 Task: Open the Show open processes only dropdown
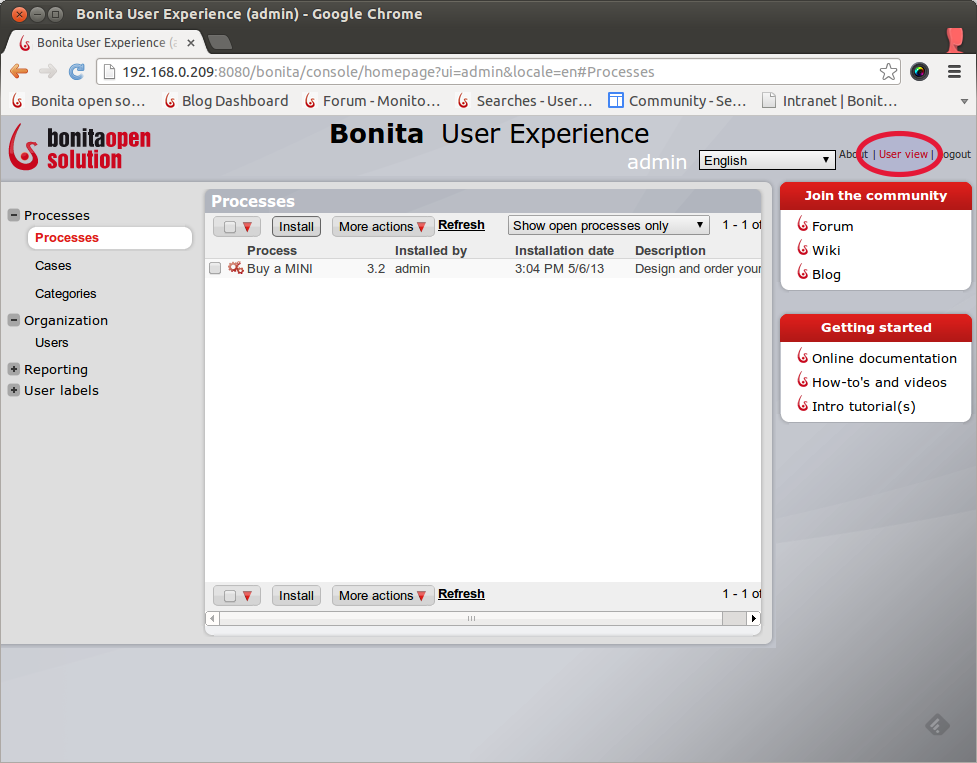pyautogui.click(x=607, y=225)
